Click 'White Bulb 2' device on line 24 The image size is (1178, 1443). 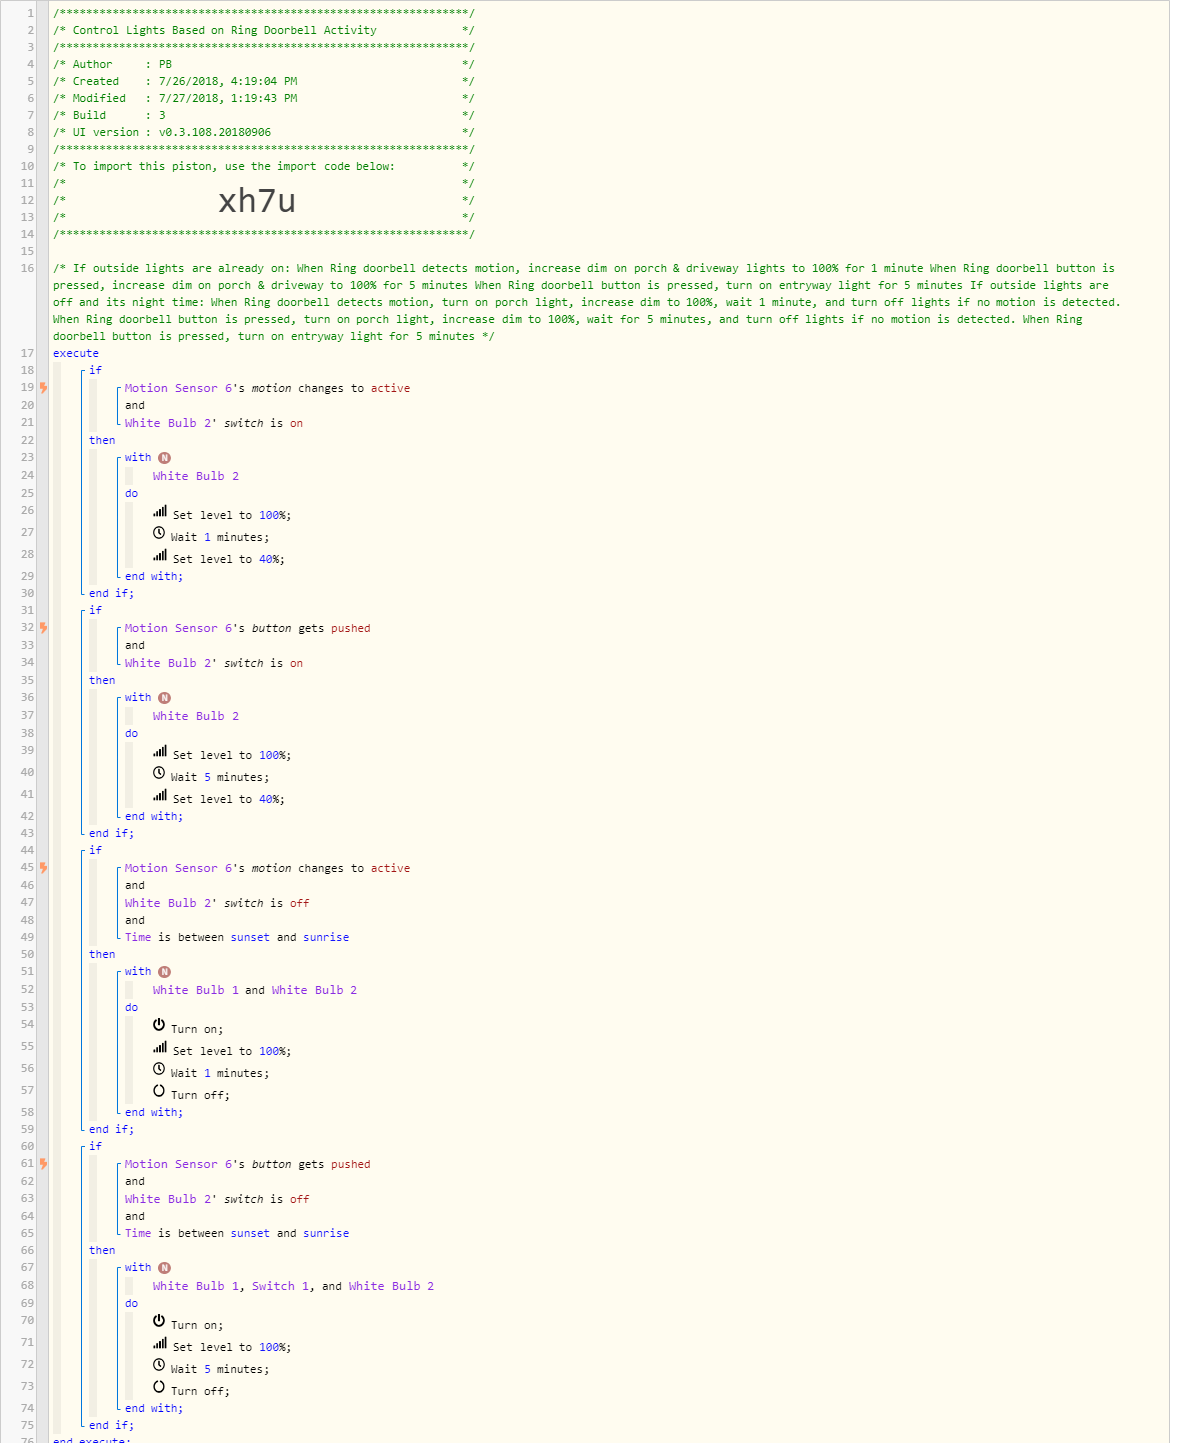tap(196, 476)
